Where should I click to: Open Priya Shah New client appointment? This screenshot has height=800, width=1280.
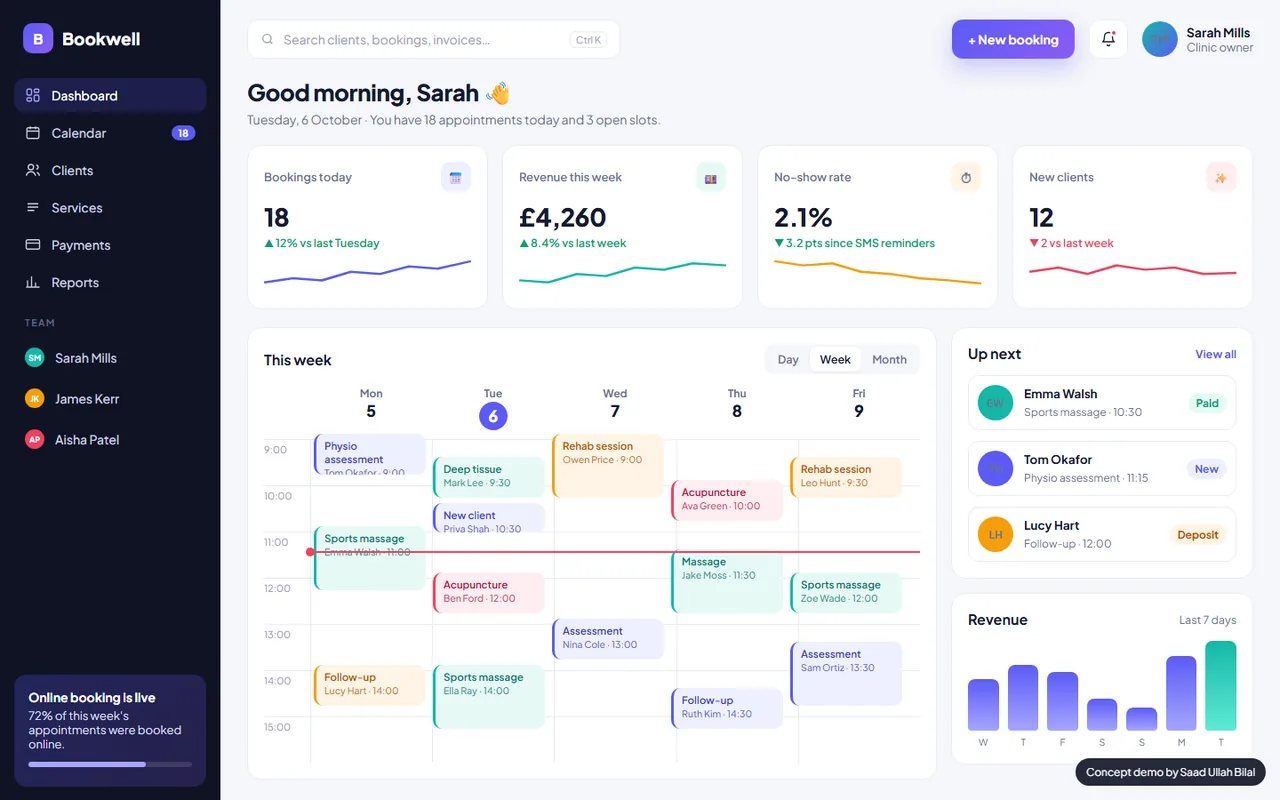(489, 518)
